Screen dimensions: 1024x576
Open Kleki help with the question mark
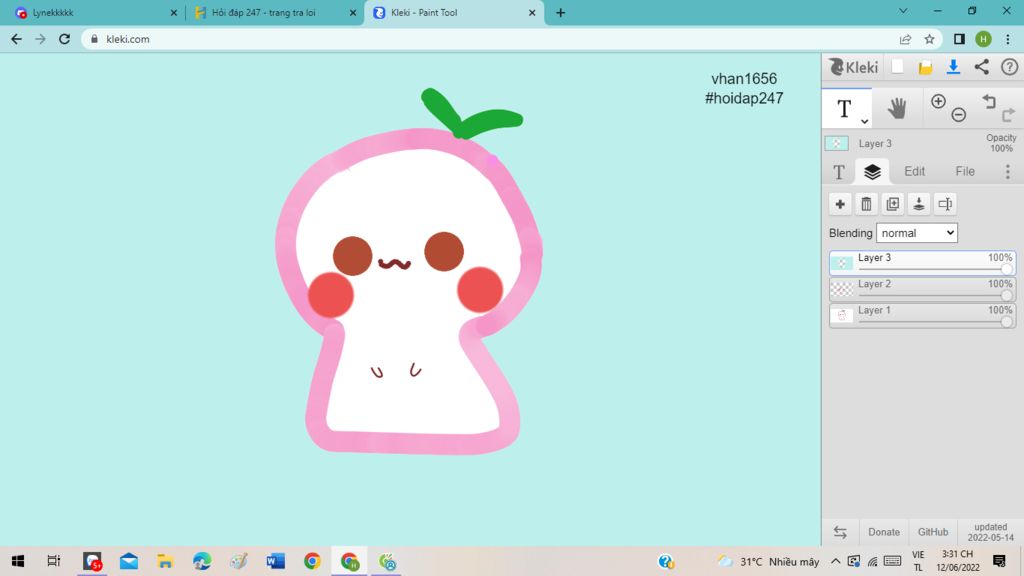pyautogui.click(x=1010, y=67)
